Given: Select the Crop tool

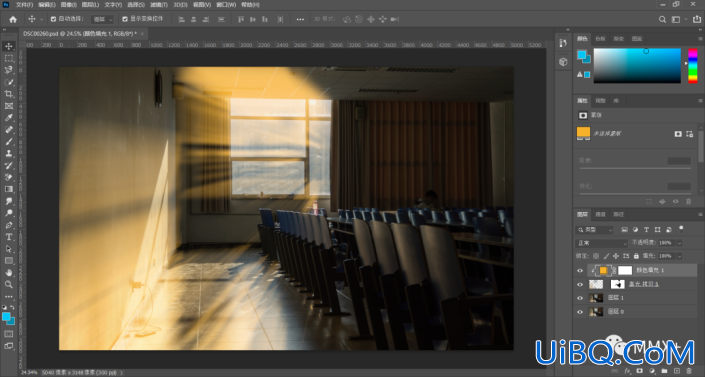Looking at the screenshot, I should [9, 94].
